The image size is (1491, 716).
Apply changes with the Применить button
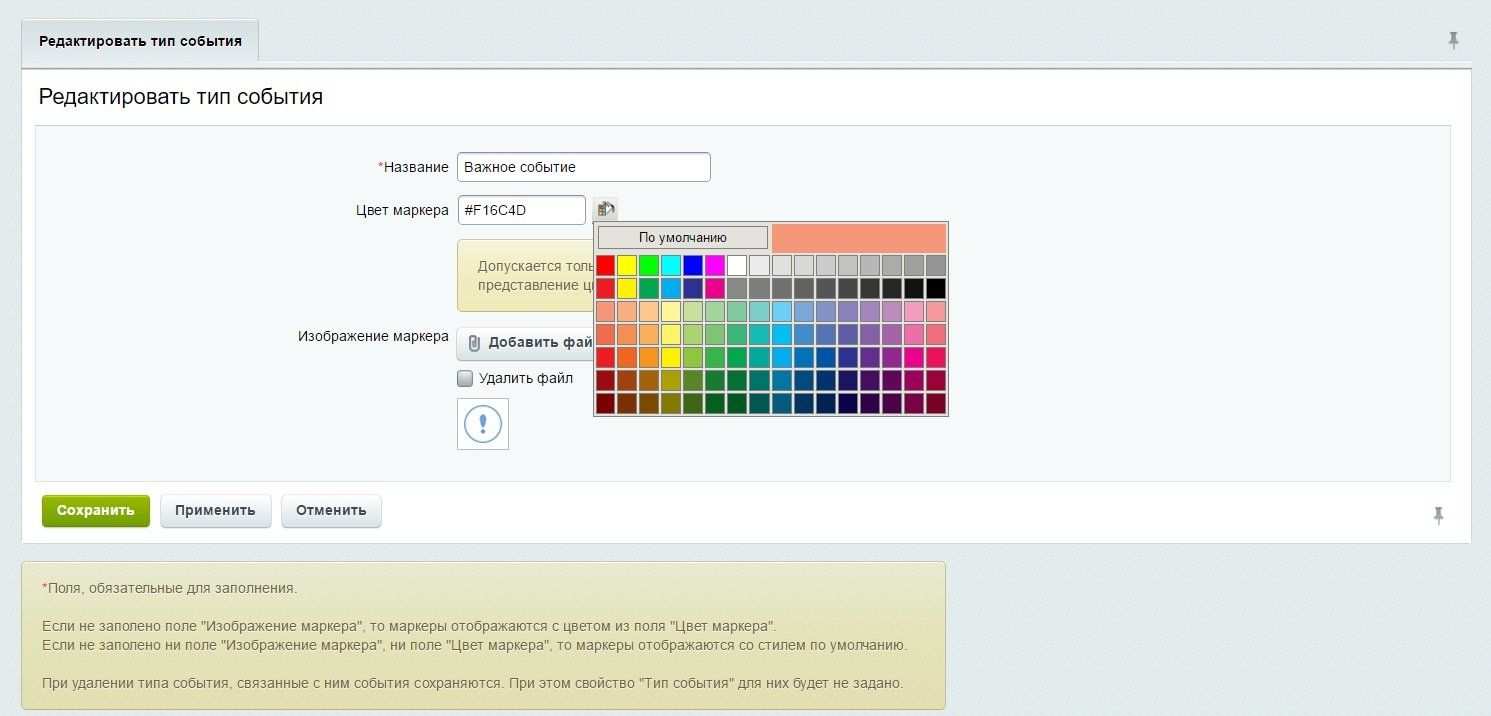pyautogui.click(x=215, y=511)
